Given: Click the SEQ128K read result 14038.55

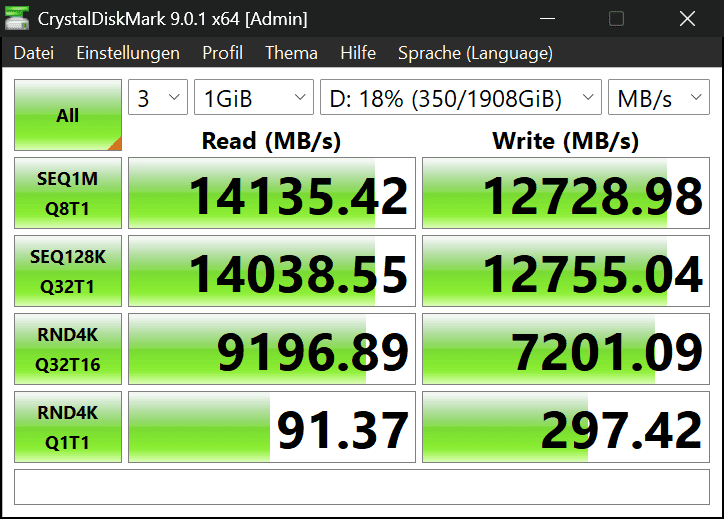Looking at the screenshot, I should 272,271.
